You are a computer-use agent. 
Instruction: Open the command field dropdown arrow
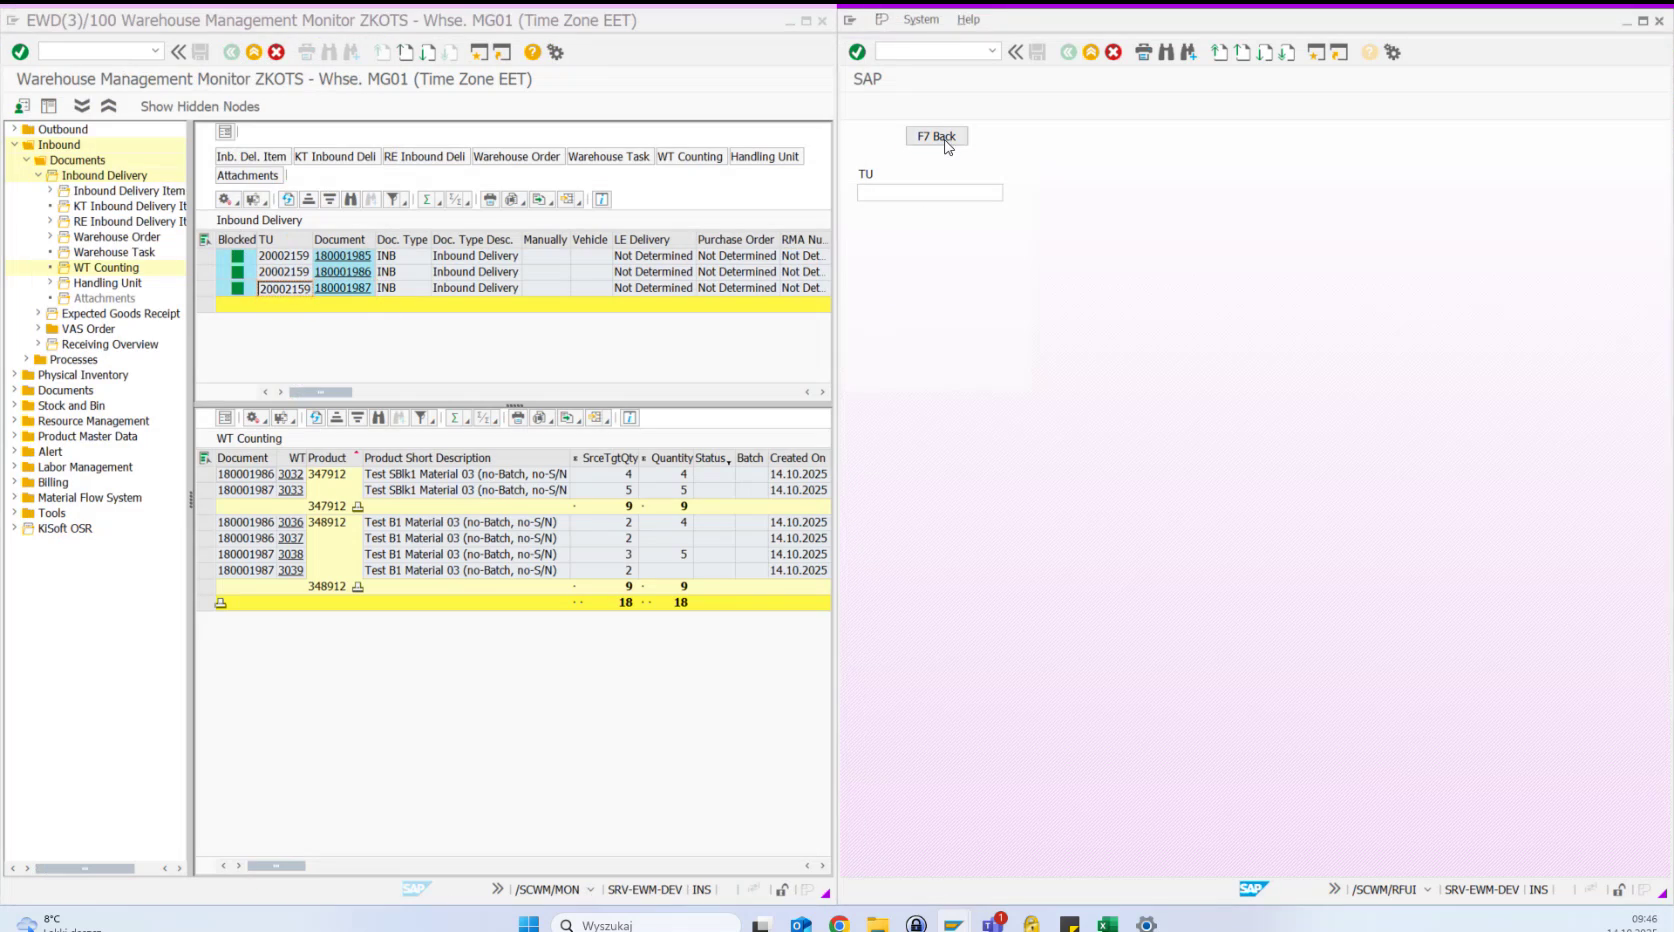point(155,49)
